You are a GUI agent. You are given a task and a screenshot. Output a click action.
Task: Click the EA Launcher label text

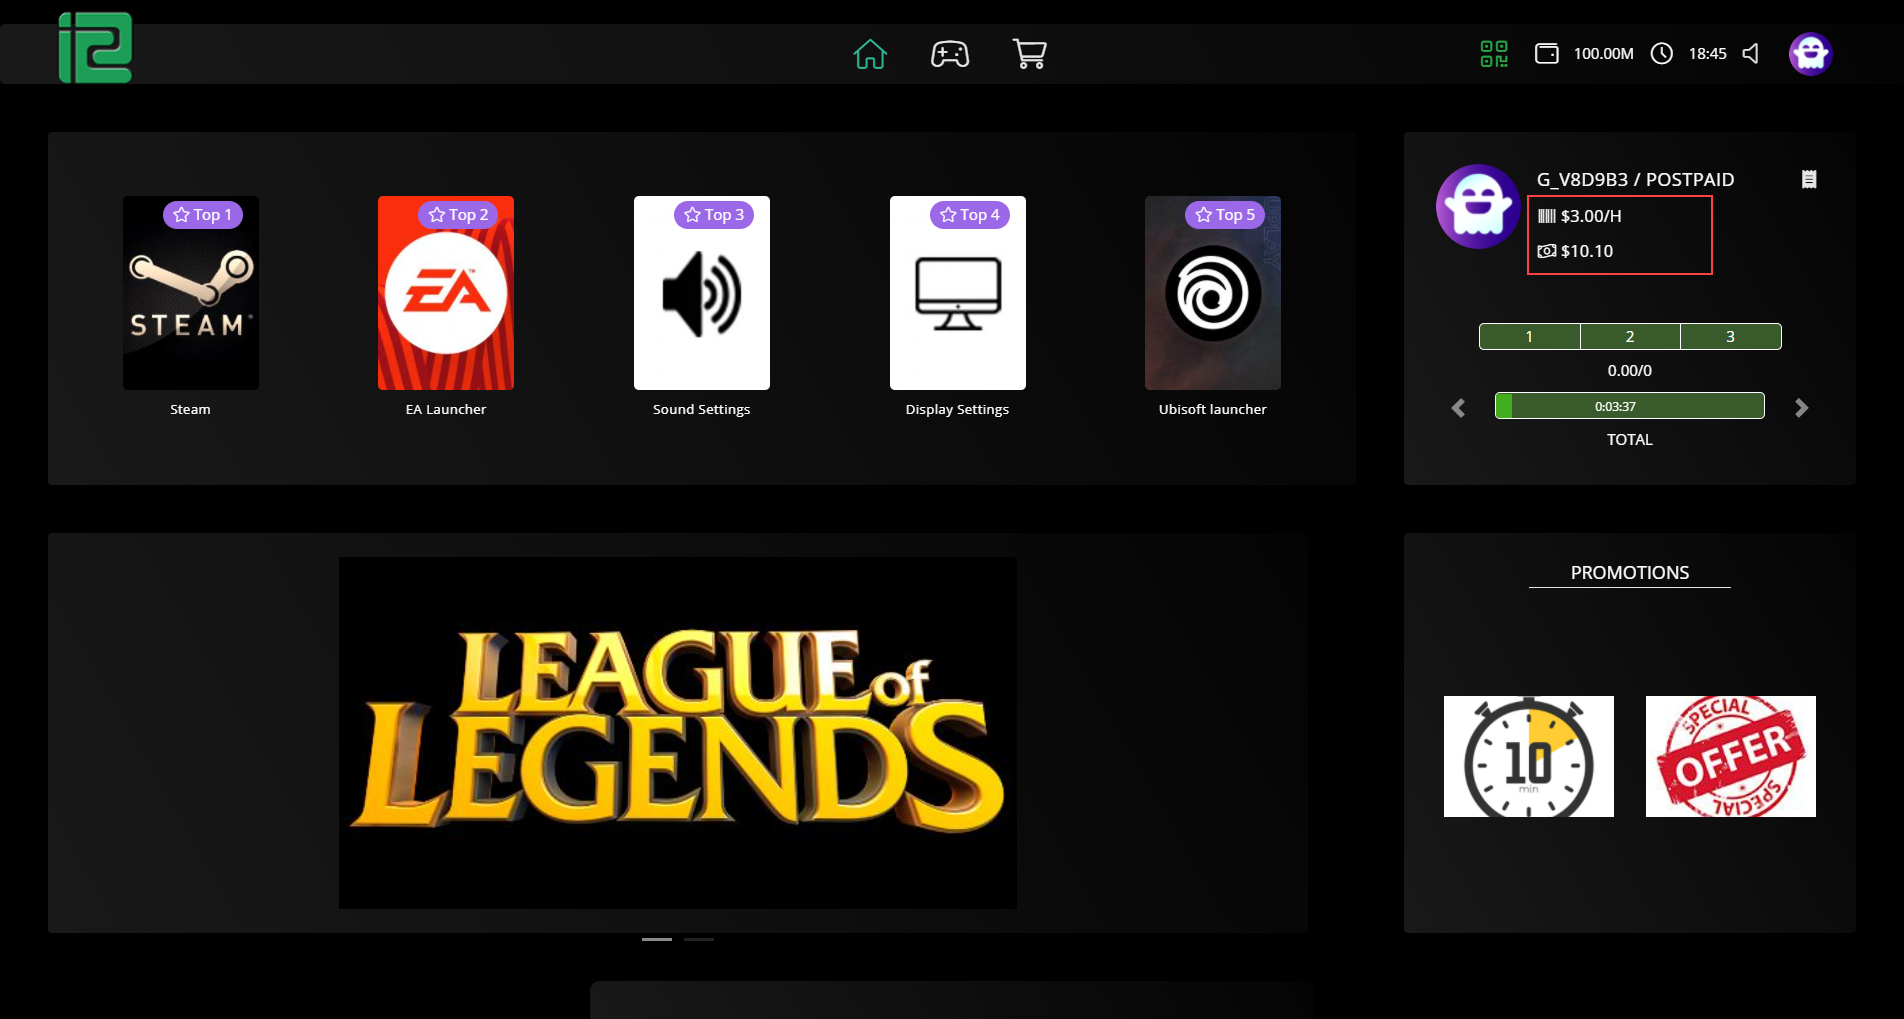click(x=446, y=410)
